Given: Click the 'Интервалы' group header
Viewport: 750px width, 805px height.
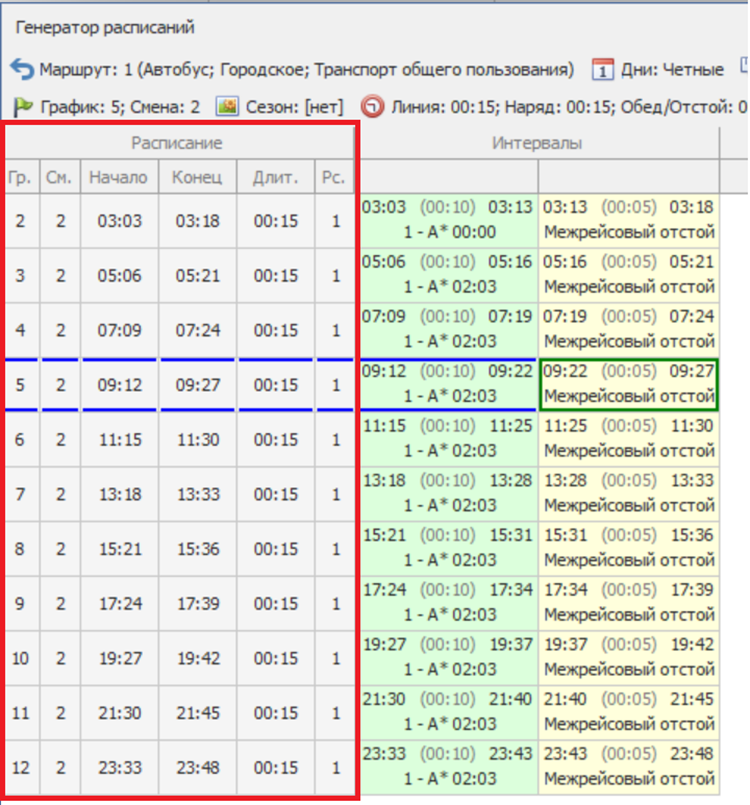Looking at the screenshot, I should click(537, 143).
